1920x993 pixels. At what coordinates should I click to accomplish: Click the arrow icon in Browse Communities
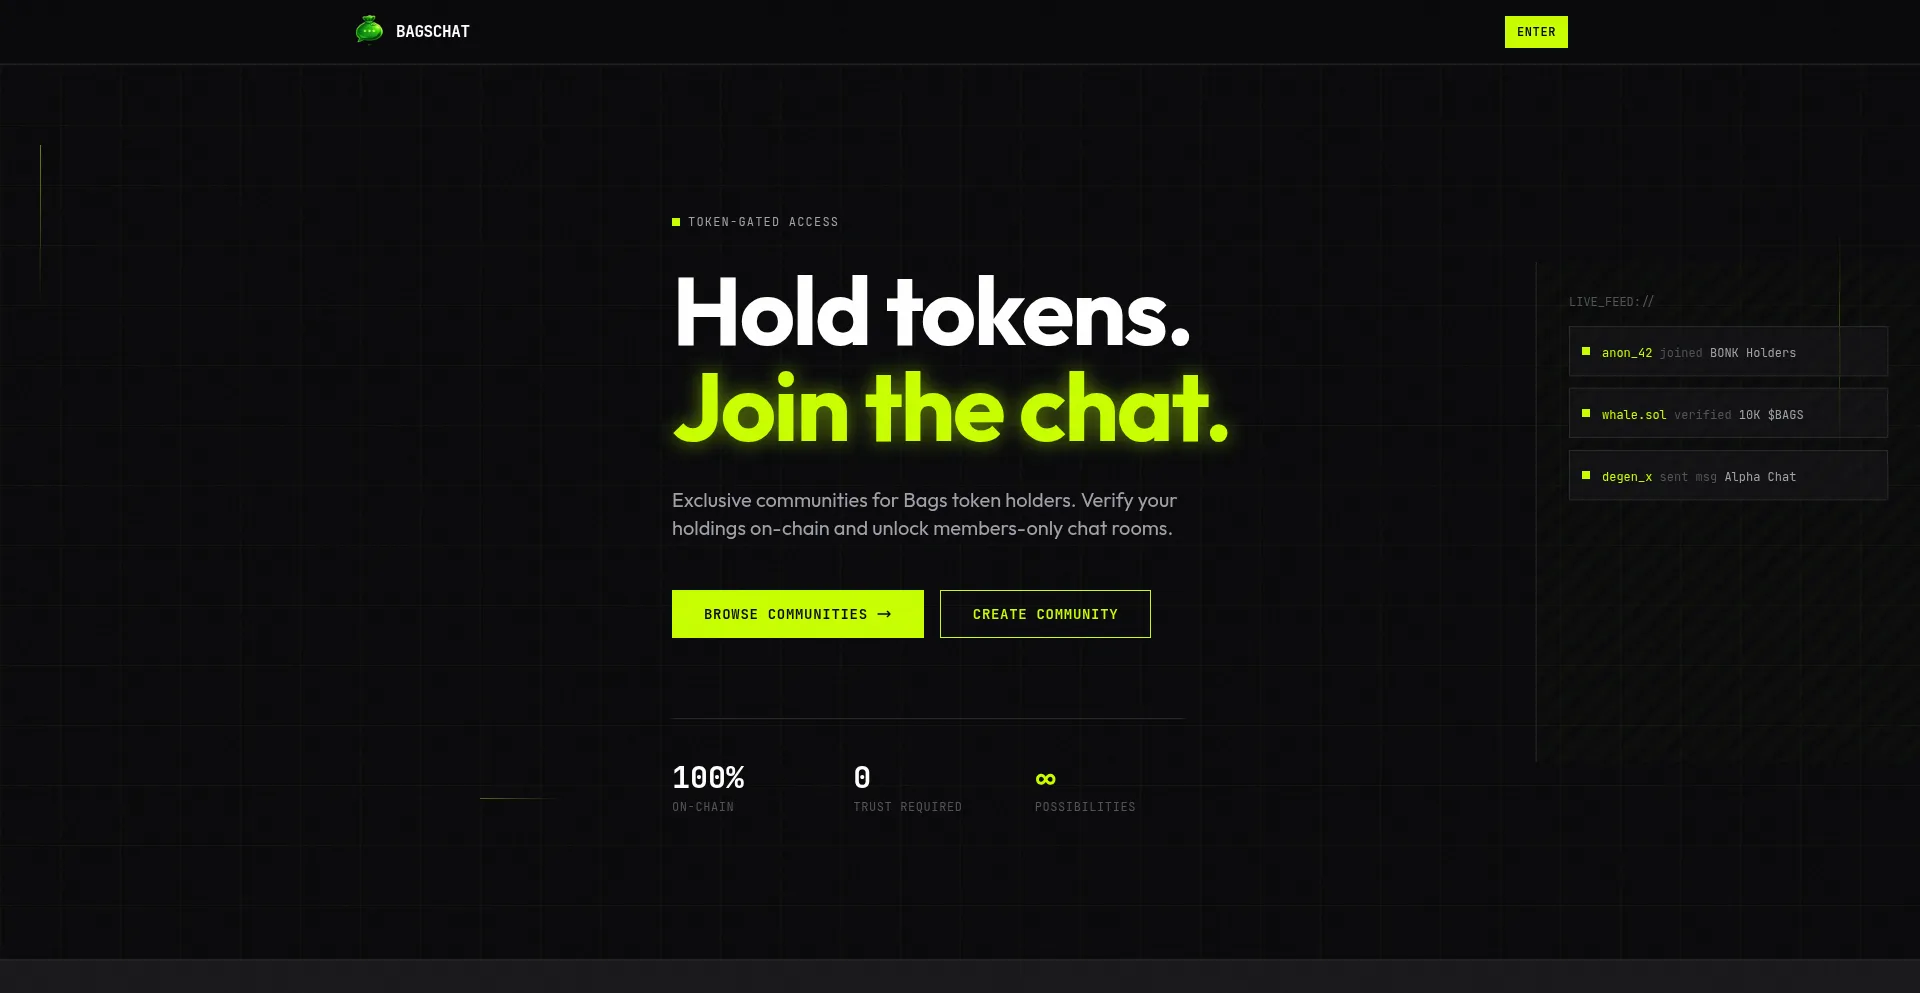(x=884, y=614)
